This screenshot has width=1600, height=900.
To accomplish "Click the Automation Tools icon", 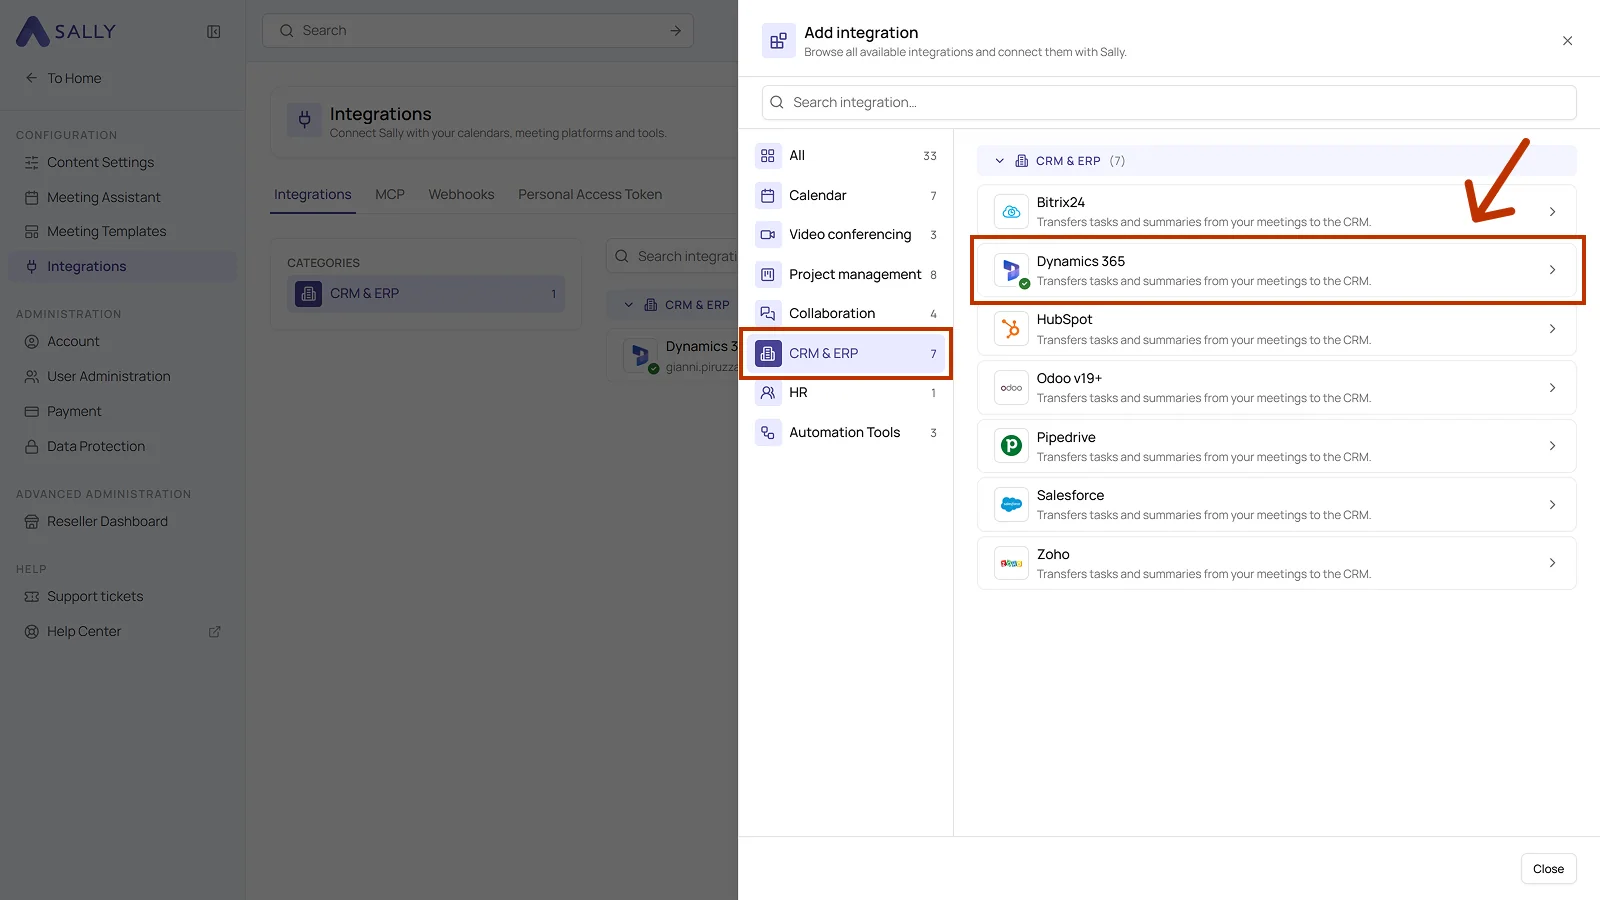I will (768, 433).
